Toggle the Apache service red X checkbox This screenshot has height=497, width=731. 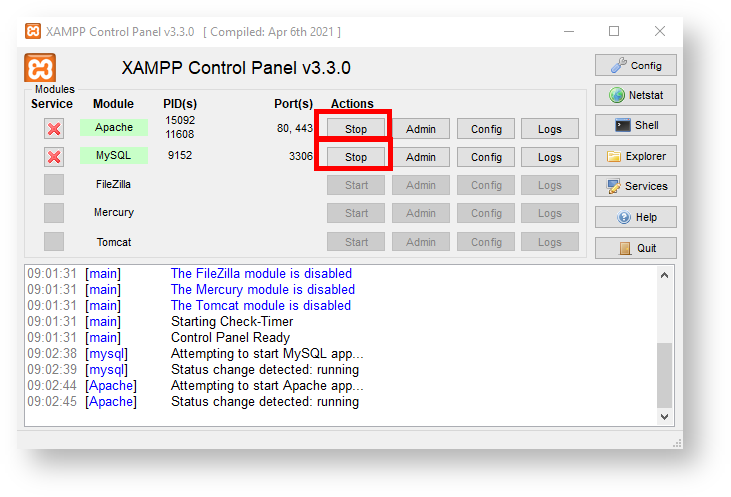[54, 129]
